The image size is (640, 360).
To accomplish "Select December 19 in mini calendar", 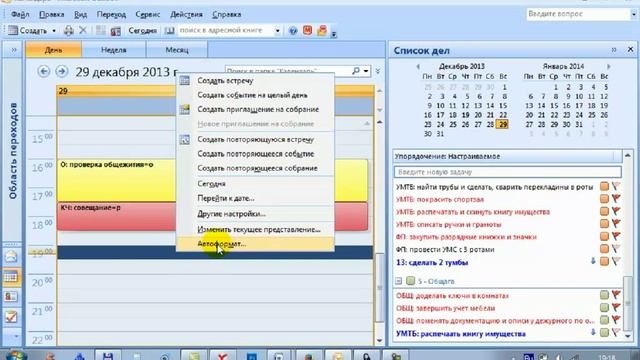I will tap(465, 115).
